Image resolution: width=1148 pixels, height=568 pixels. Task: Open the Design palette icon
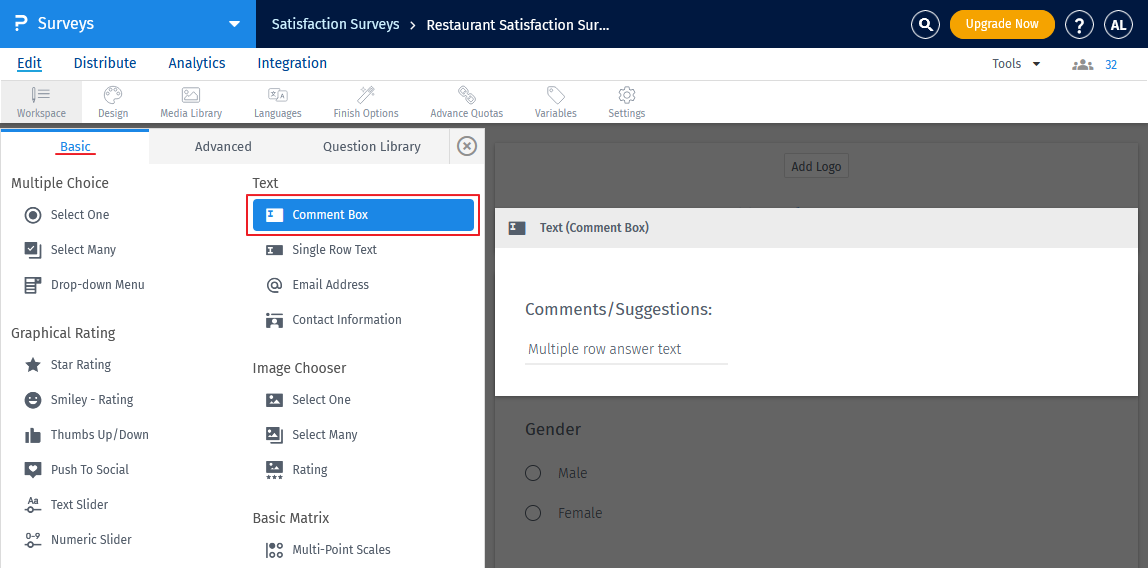click(x=113, y=96)
